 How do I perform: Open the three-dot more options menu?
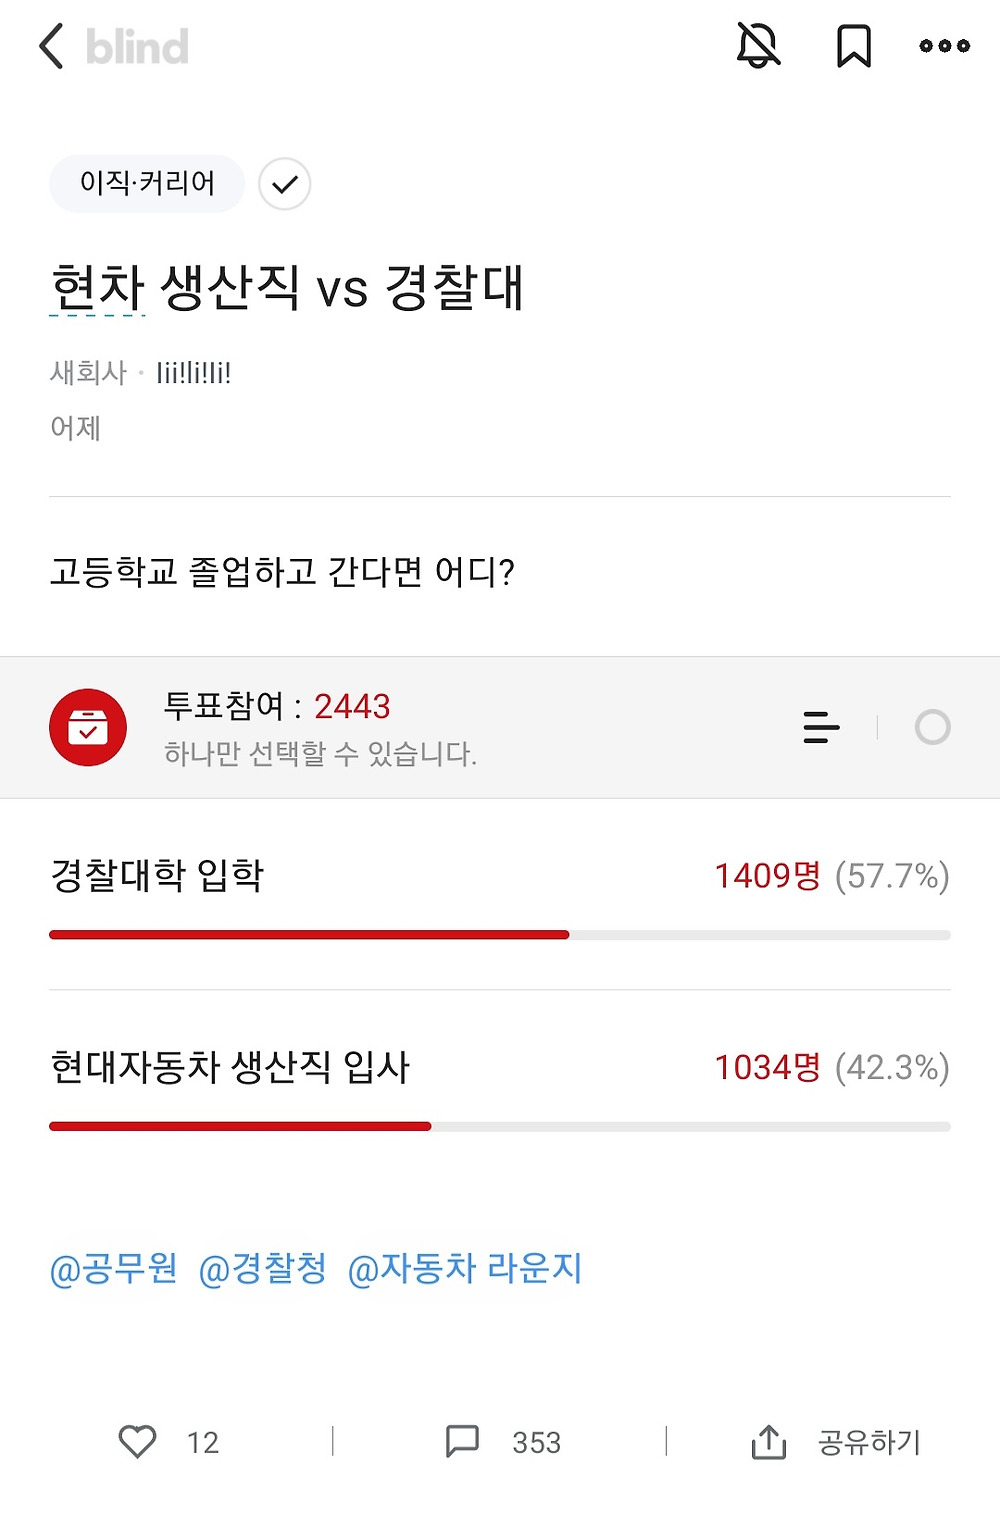click(x=944, y=46)
